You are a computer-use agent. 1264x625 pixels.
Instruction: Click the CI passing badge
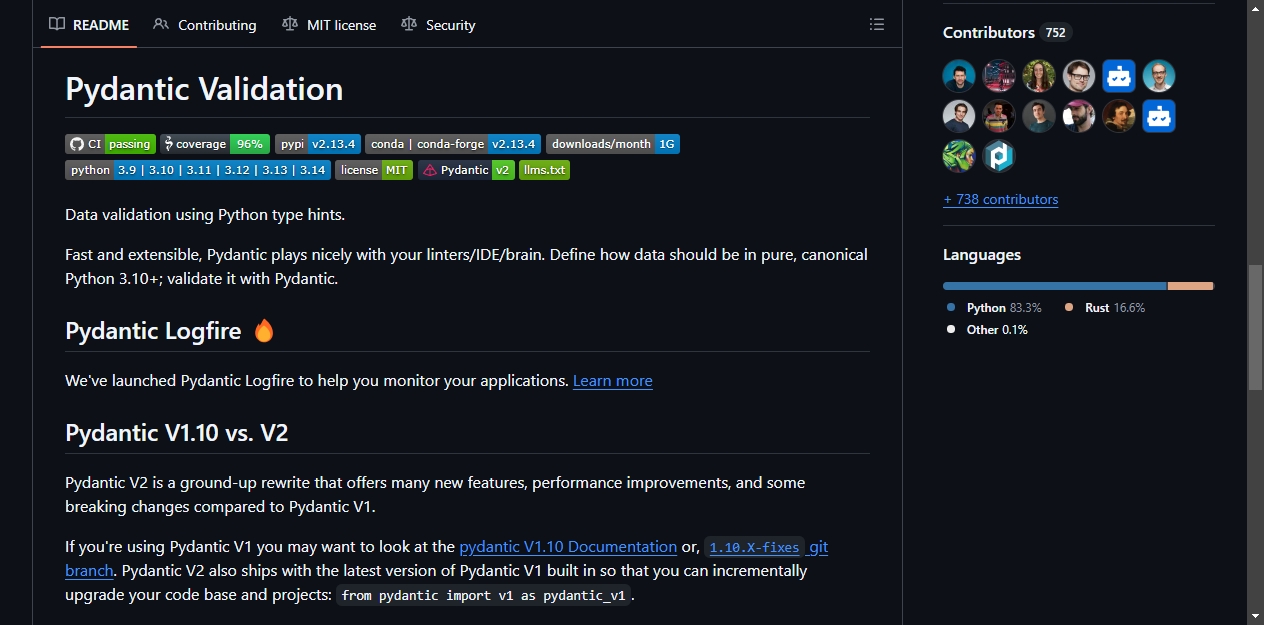pyautogui.click(x=110, y=144)
